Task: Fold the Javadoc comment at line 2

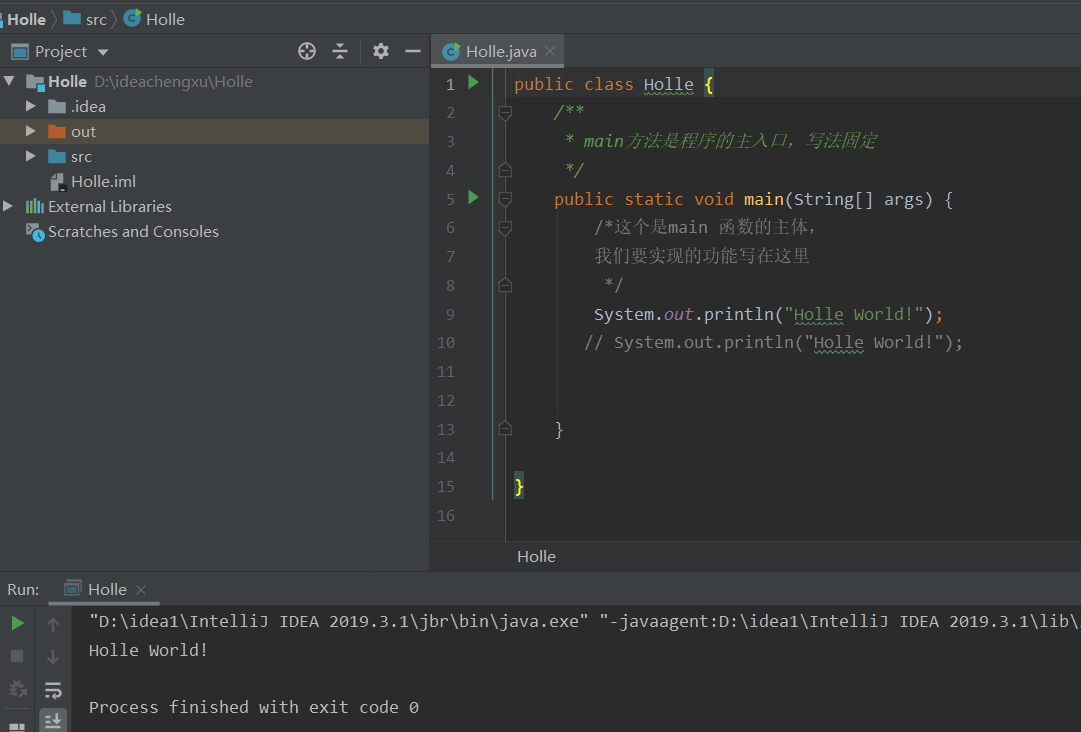Action: pos(505,112)
